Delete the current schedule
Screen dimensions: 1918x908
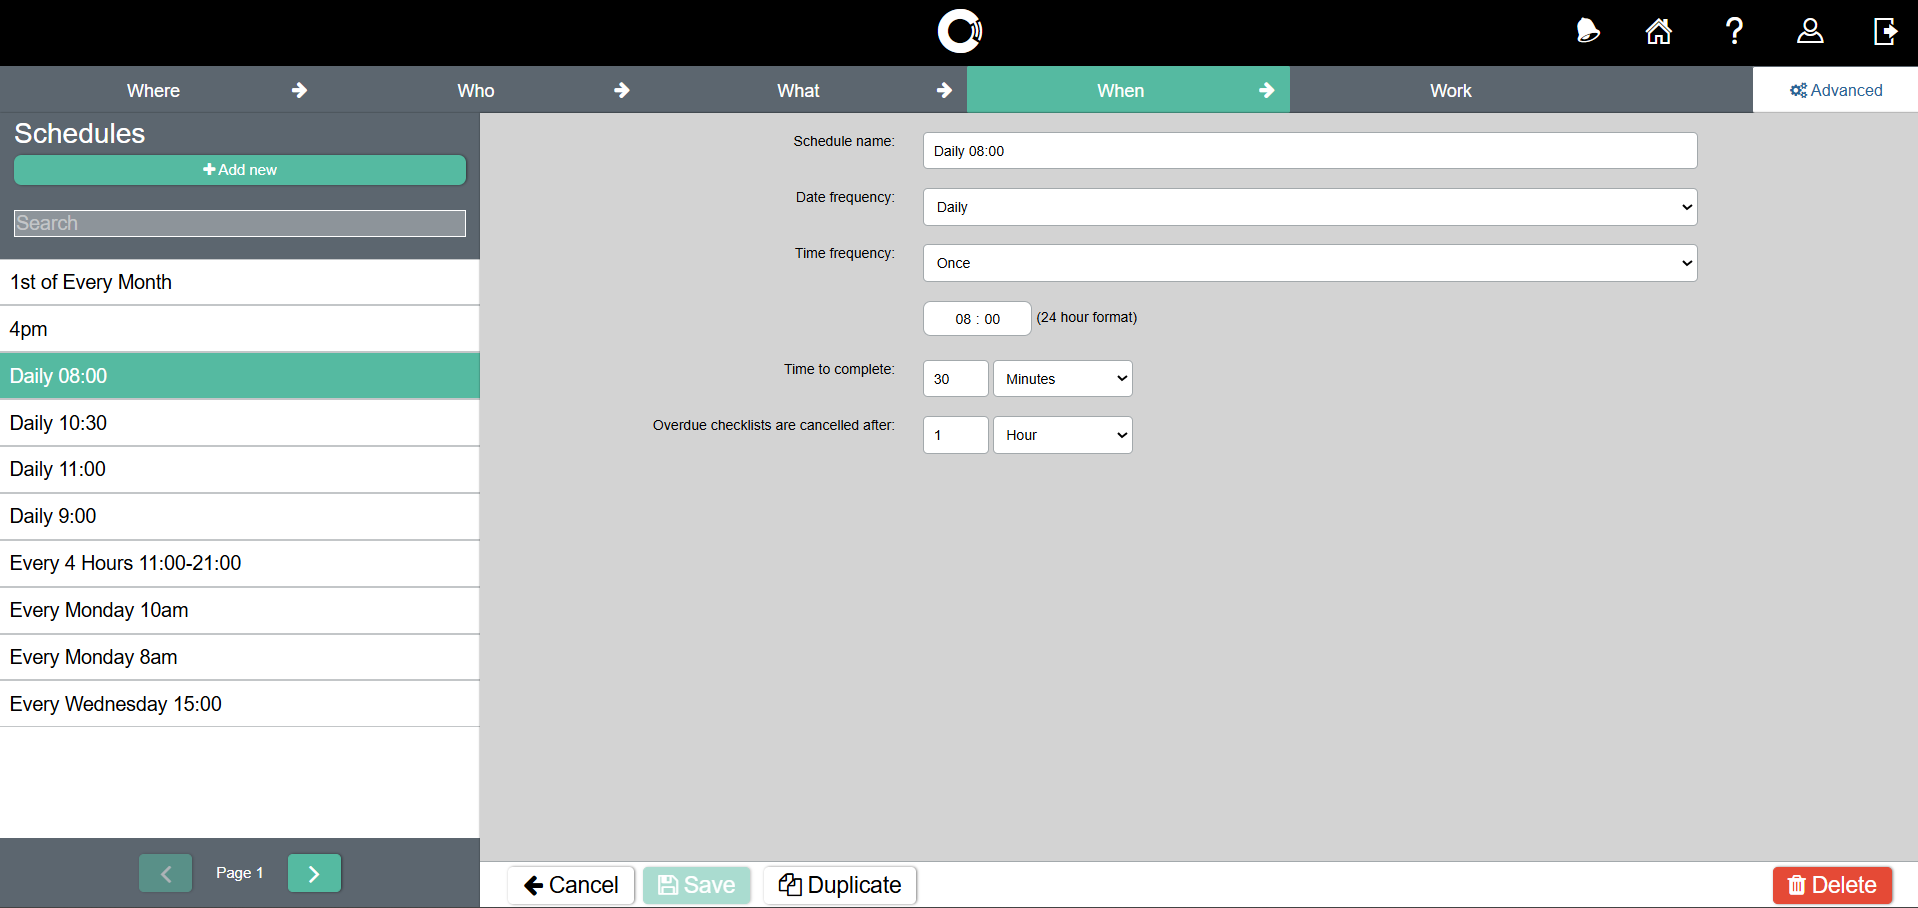[x=1831, y=885]
